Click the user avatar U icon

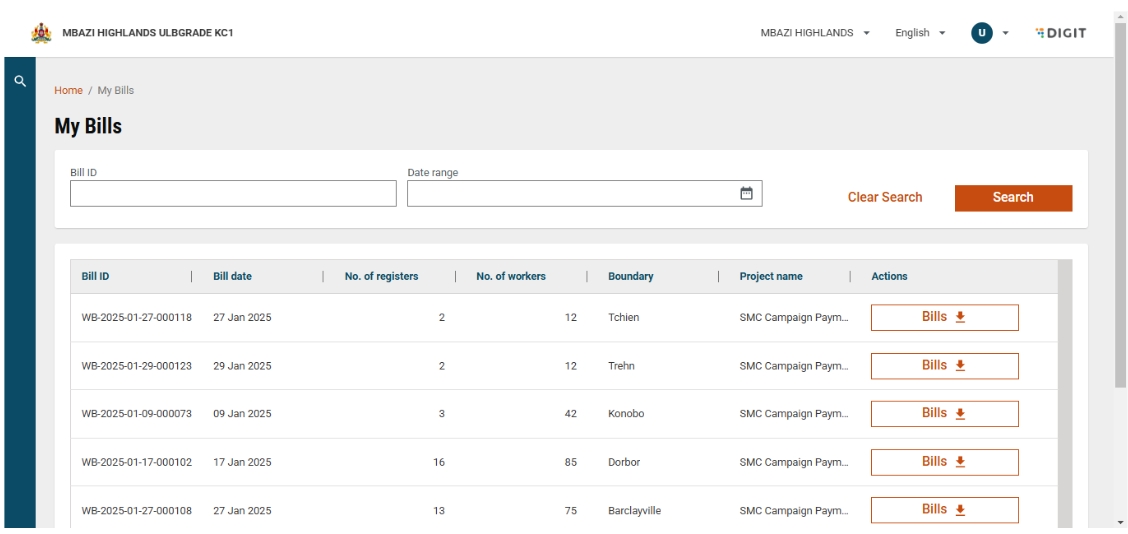(980, 31)
